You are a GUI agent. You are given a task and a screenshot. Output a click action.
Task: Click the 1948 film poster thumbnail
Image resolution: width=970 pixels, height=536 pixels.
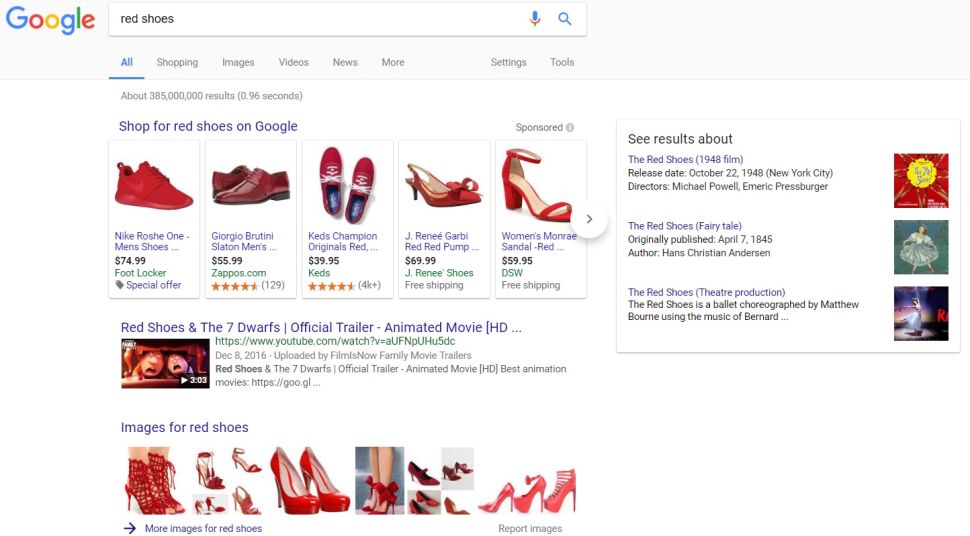(921, 181)
